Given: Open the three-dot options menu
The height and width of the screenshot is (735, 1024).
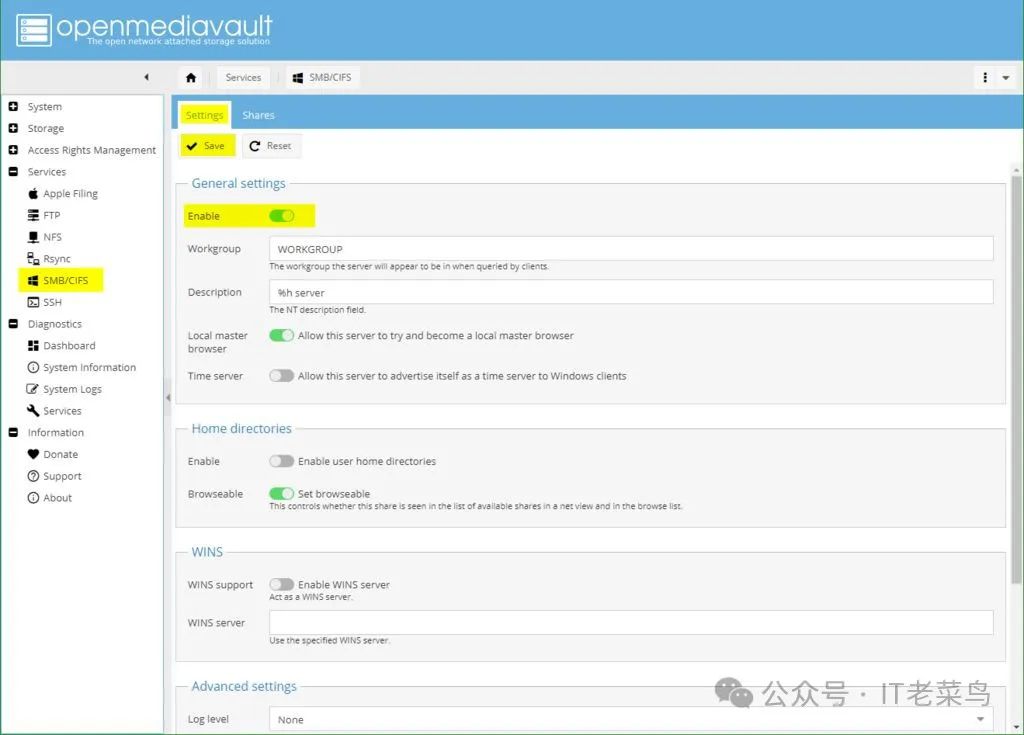Looking at the screenshot, I should click(x=985, y=78).
